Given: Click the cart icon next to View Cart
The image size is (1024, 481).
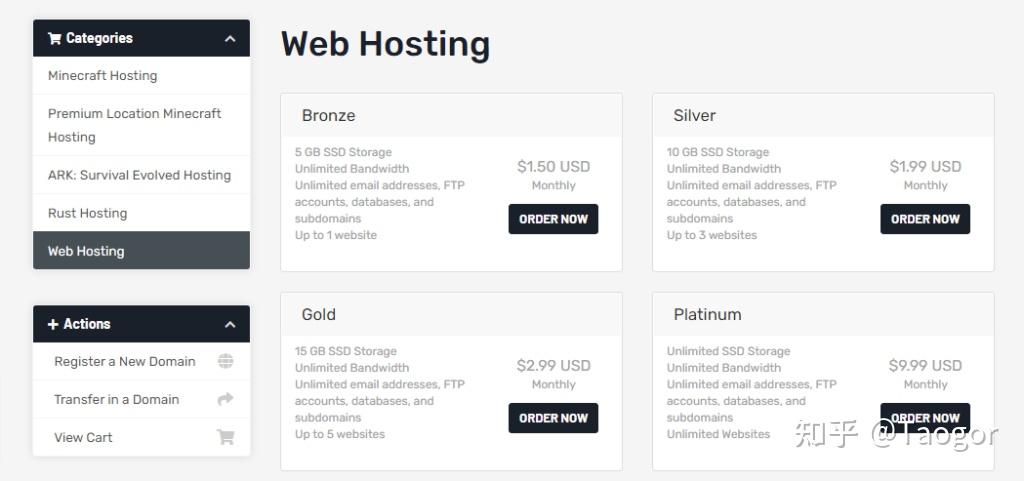Looking at the screenshot, I should (226, 437).
